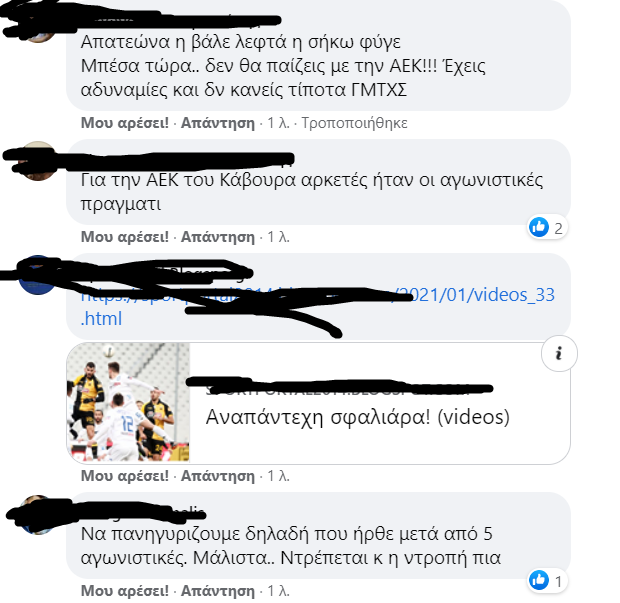Click the '1 λ.' timestamp of last comment

[x=278, y=591]
